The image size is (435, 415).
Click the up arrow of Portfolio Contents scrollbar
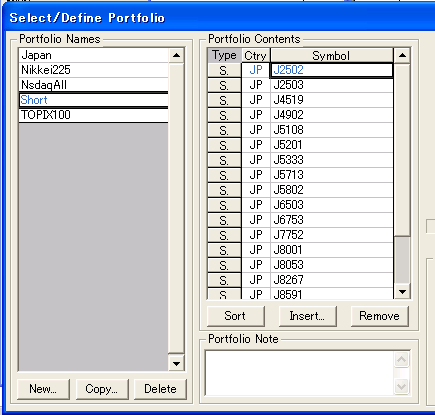tap(402, 55)
